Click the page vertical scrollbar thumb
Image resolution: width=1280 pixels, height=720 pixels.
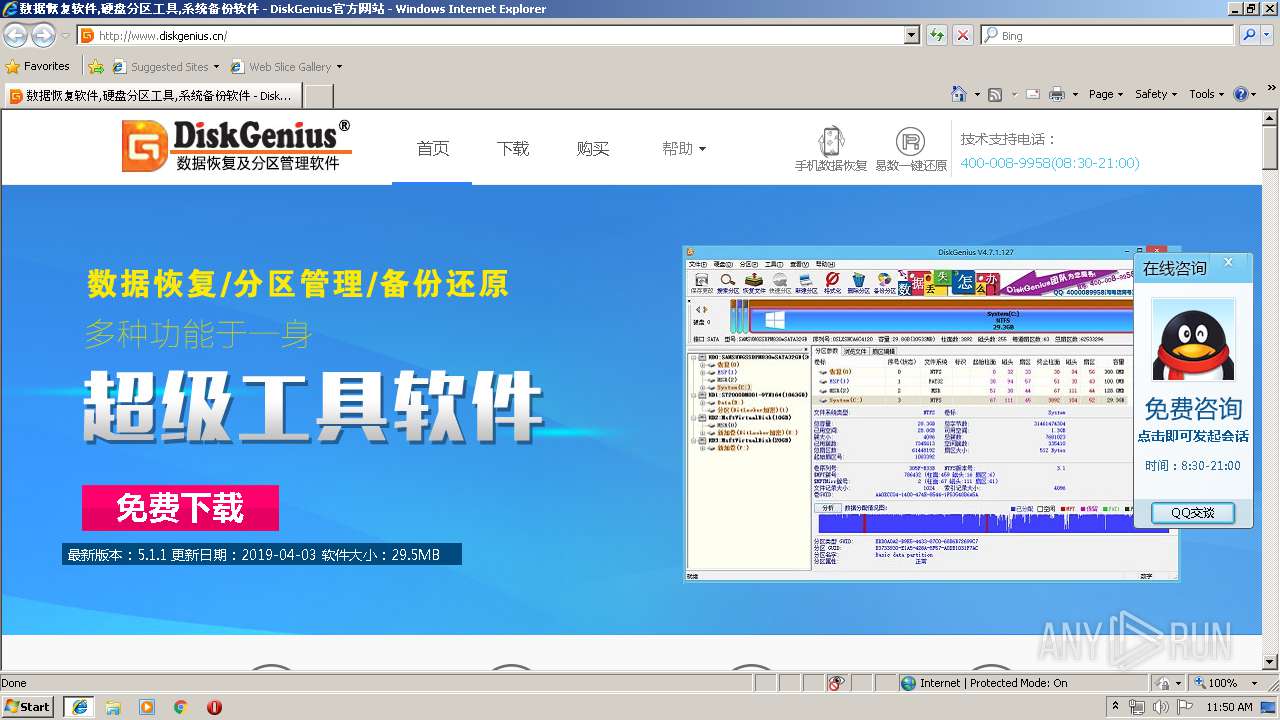(x=1270, y=148)
